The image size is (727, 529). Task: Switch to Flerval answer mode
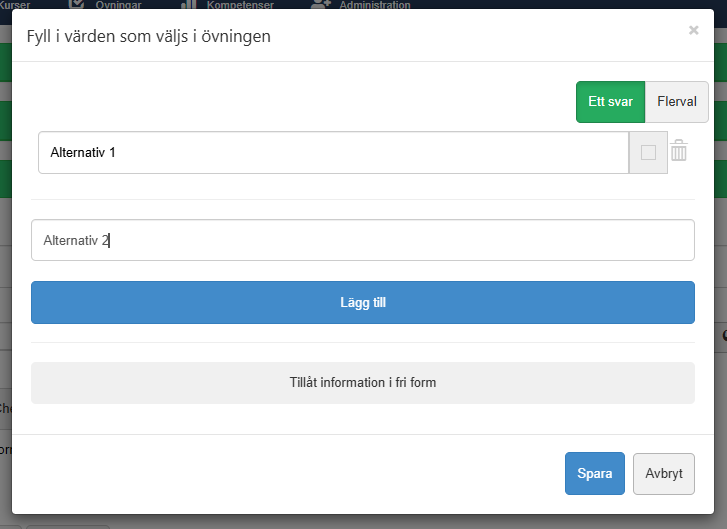[677, 102]
